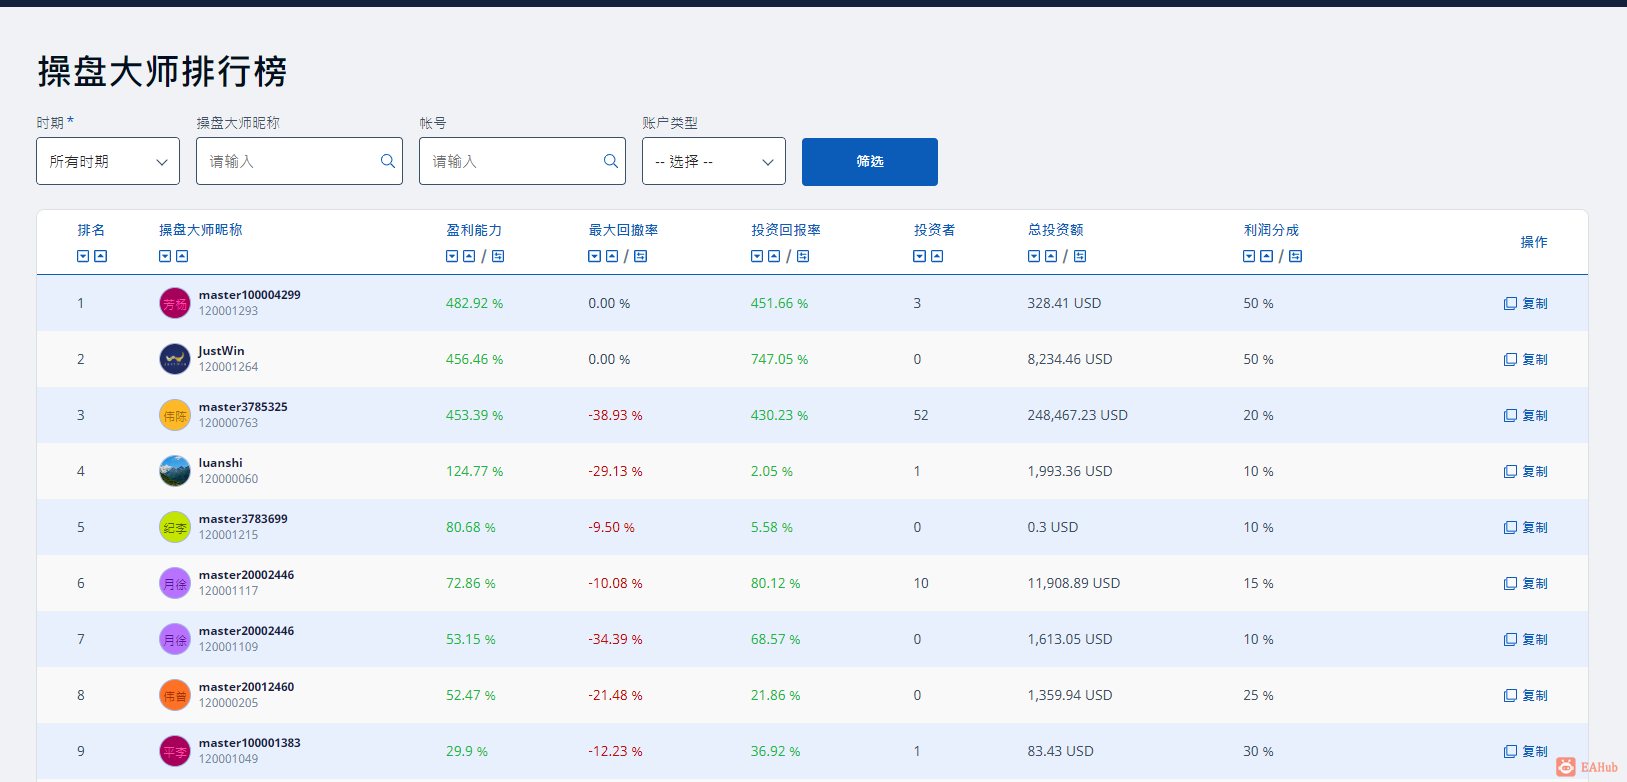1627x782 pixels.
Task: Sort 操盘大师昵称 column ascending
Action: click(x=182, y=257)
